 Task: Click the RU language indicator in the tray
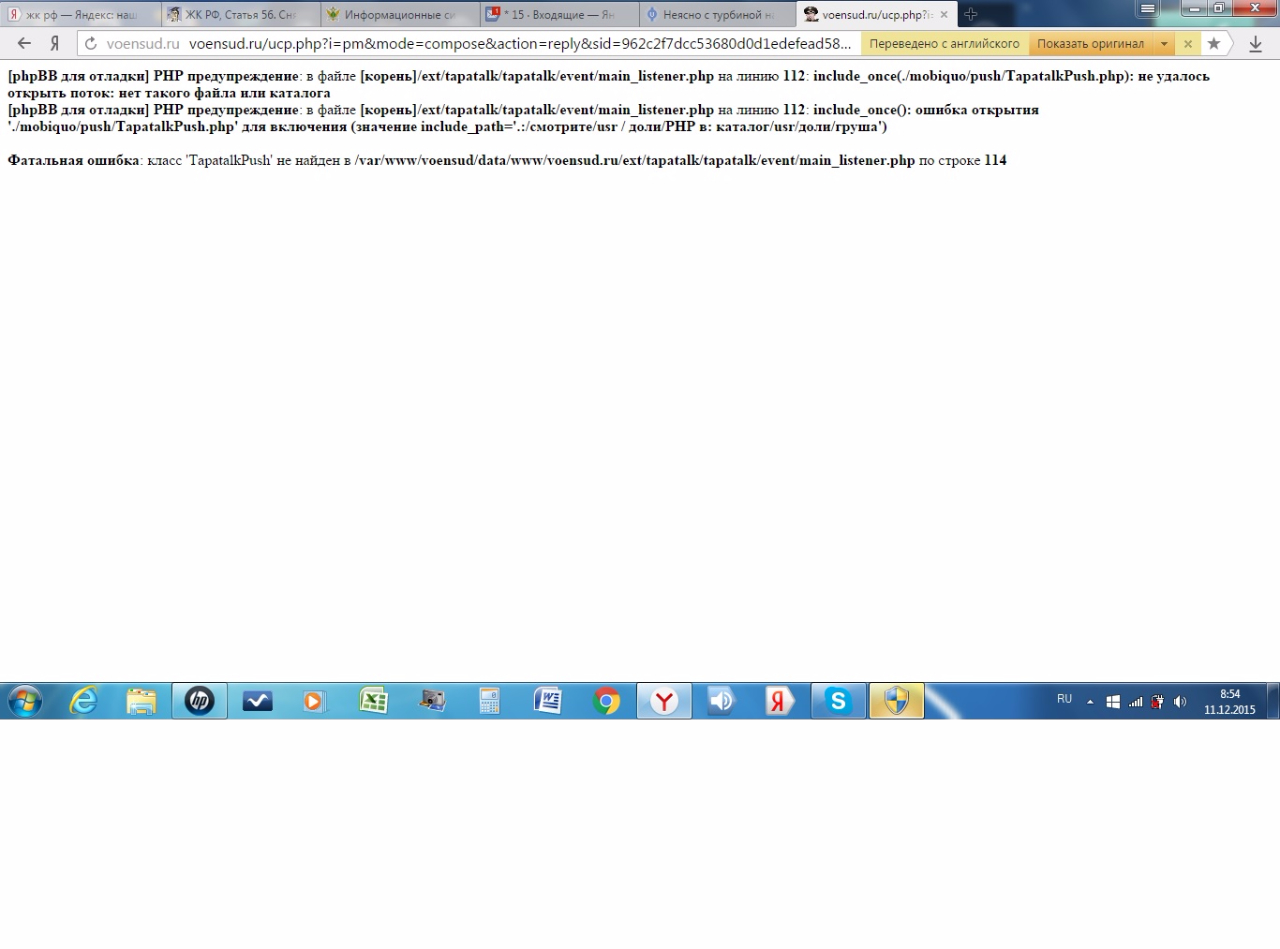coord(1064,699)
